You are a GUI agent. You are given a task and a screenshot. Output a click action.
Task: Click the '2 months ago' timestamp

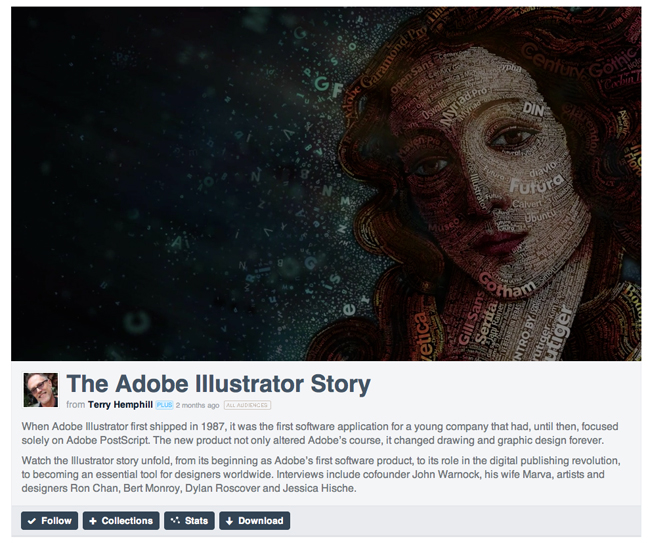point(197,405)
